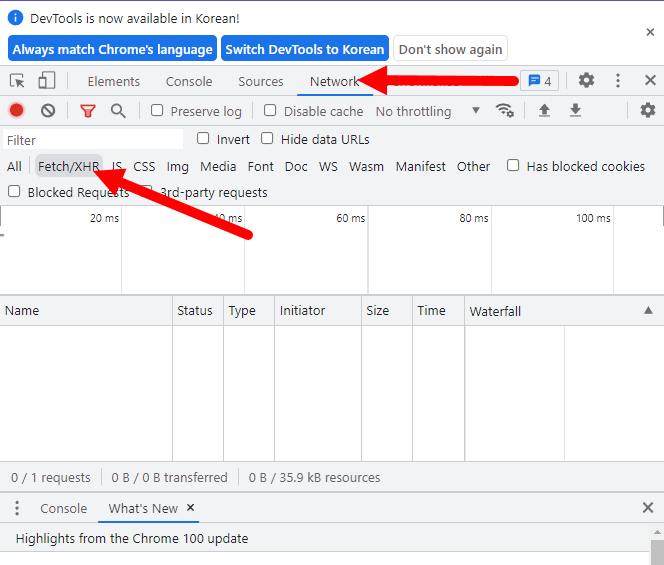
Task: Open the network search magnifier icon
Action: pyautogui.click(x=118, y=111)
